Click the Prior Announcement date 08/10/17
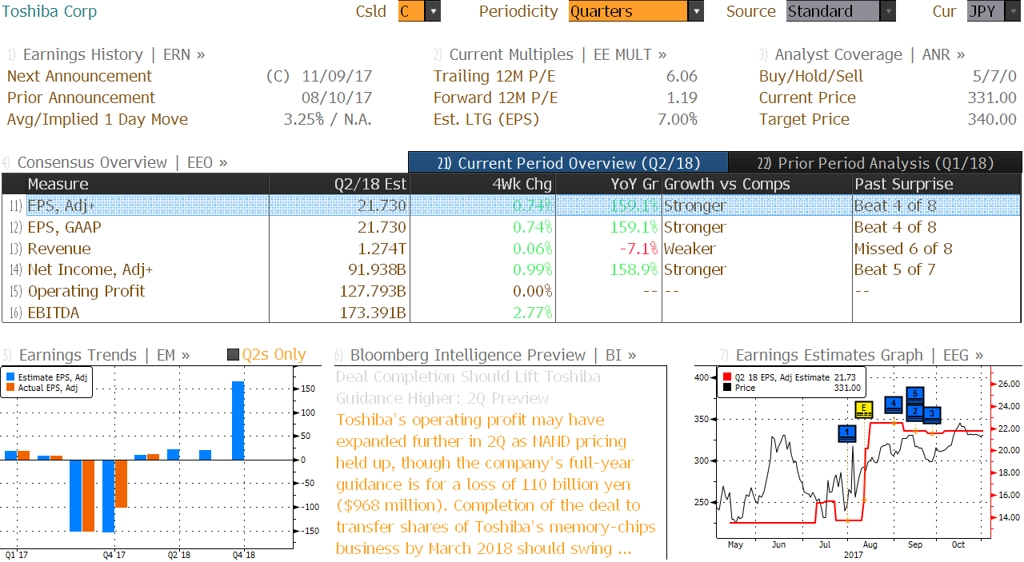1024x562 pixels. (336, 98)
